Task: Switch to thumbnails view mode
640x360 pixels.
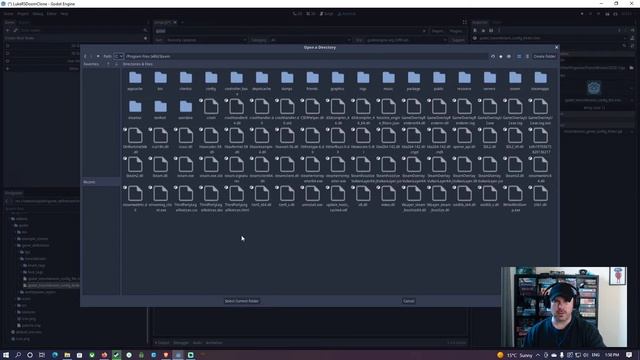Action: pos(519,56)
